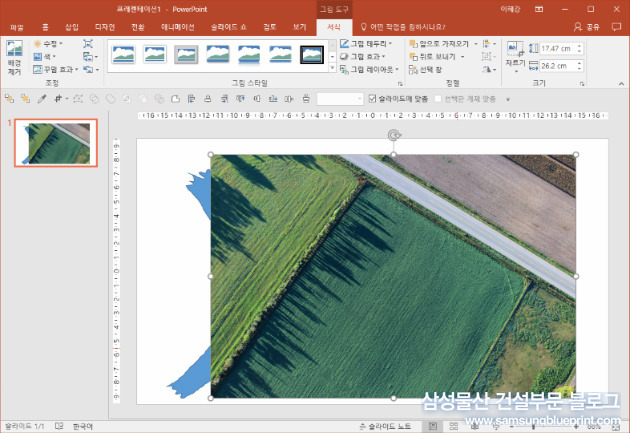
Task: Click the distribute vertically icon
Action: point(306,98)
